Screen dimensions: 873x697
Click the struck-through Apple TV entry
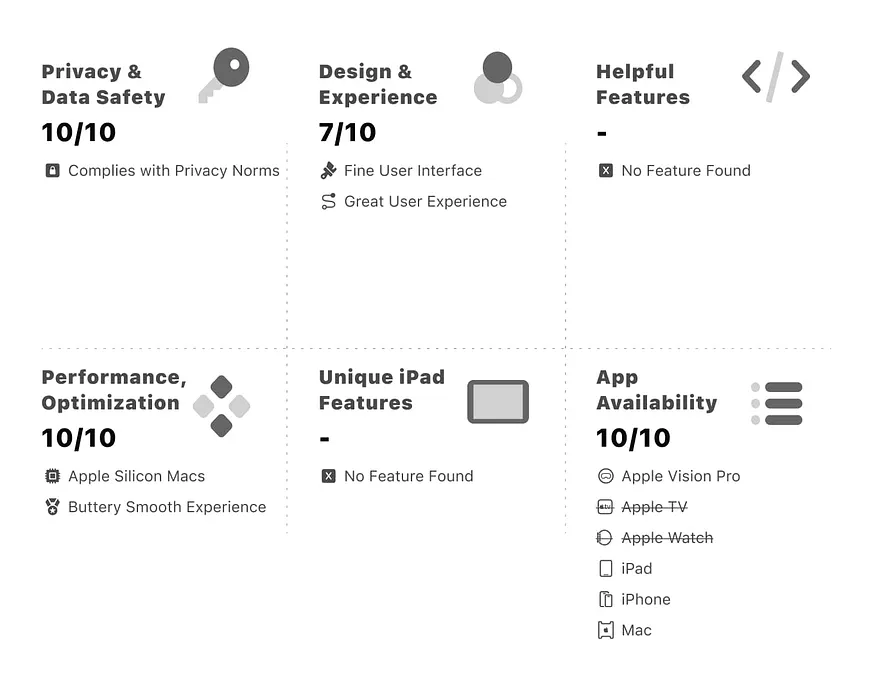pyautogui.click(x=643, y=507)
